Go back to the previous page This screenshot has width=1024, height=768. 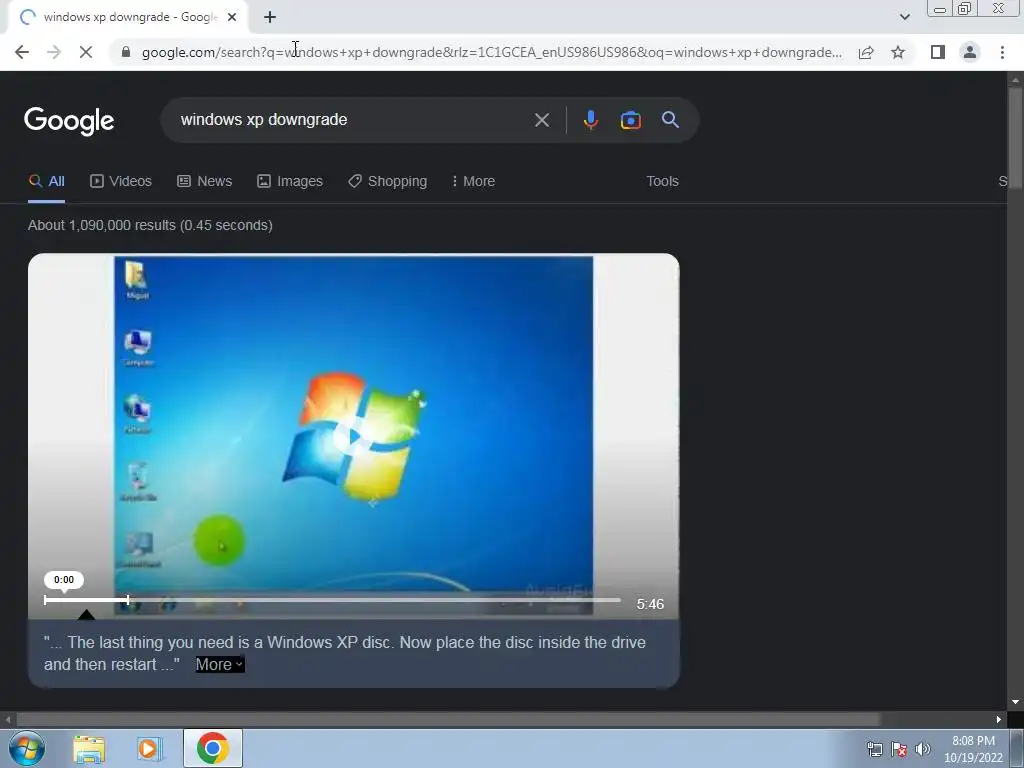(22, 52)
